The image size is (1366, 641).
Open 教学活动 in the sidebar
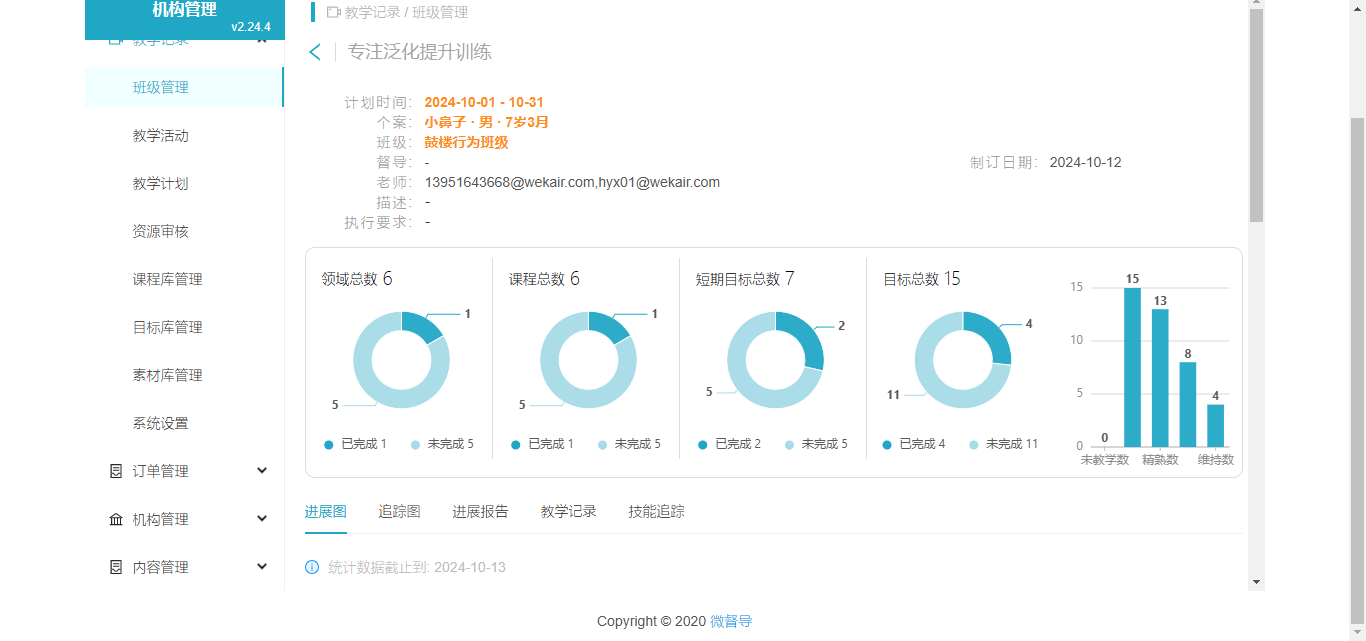coord(161,135)
